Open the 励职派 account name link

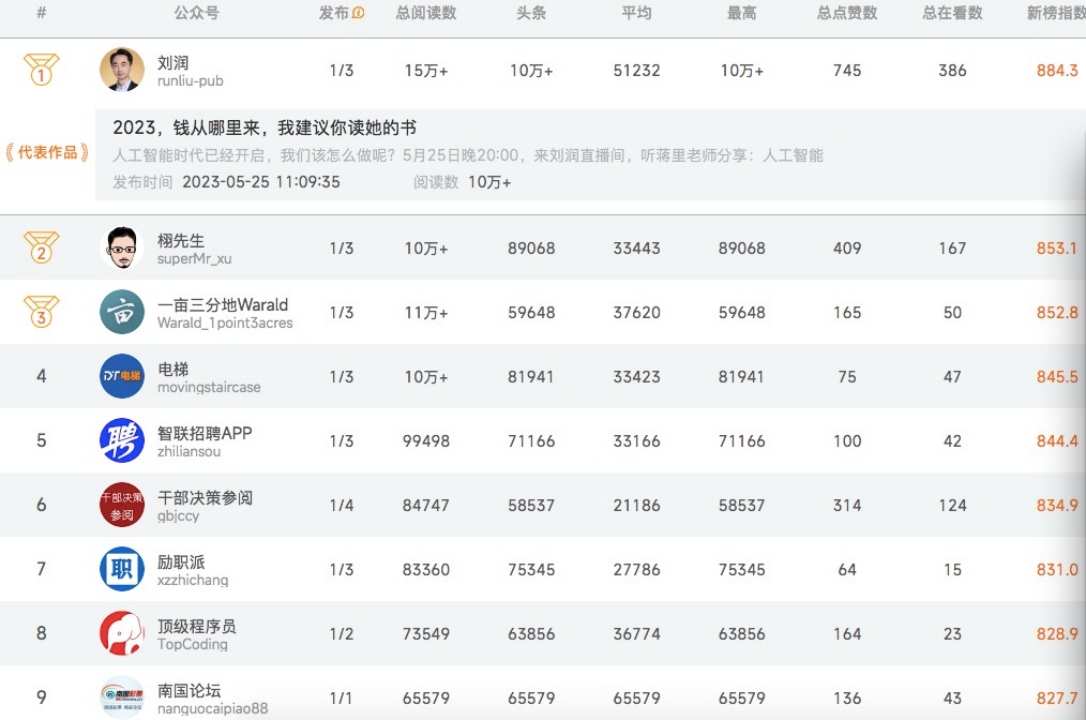point(181,562)
